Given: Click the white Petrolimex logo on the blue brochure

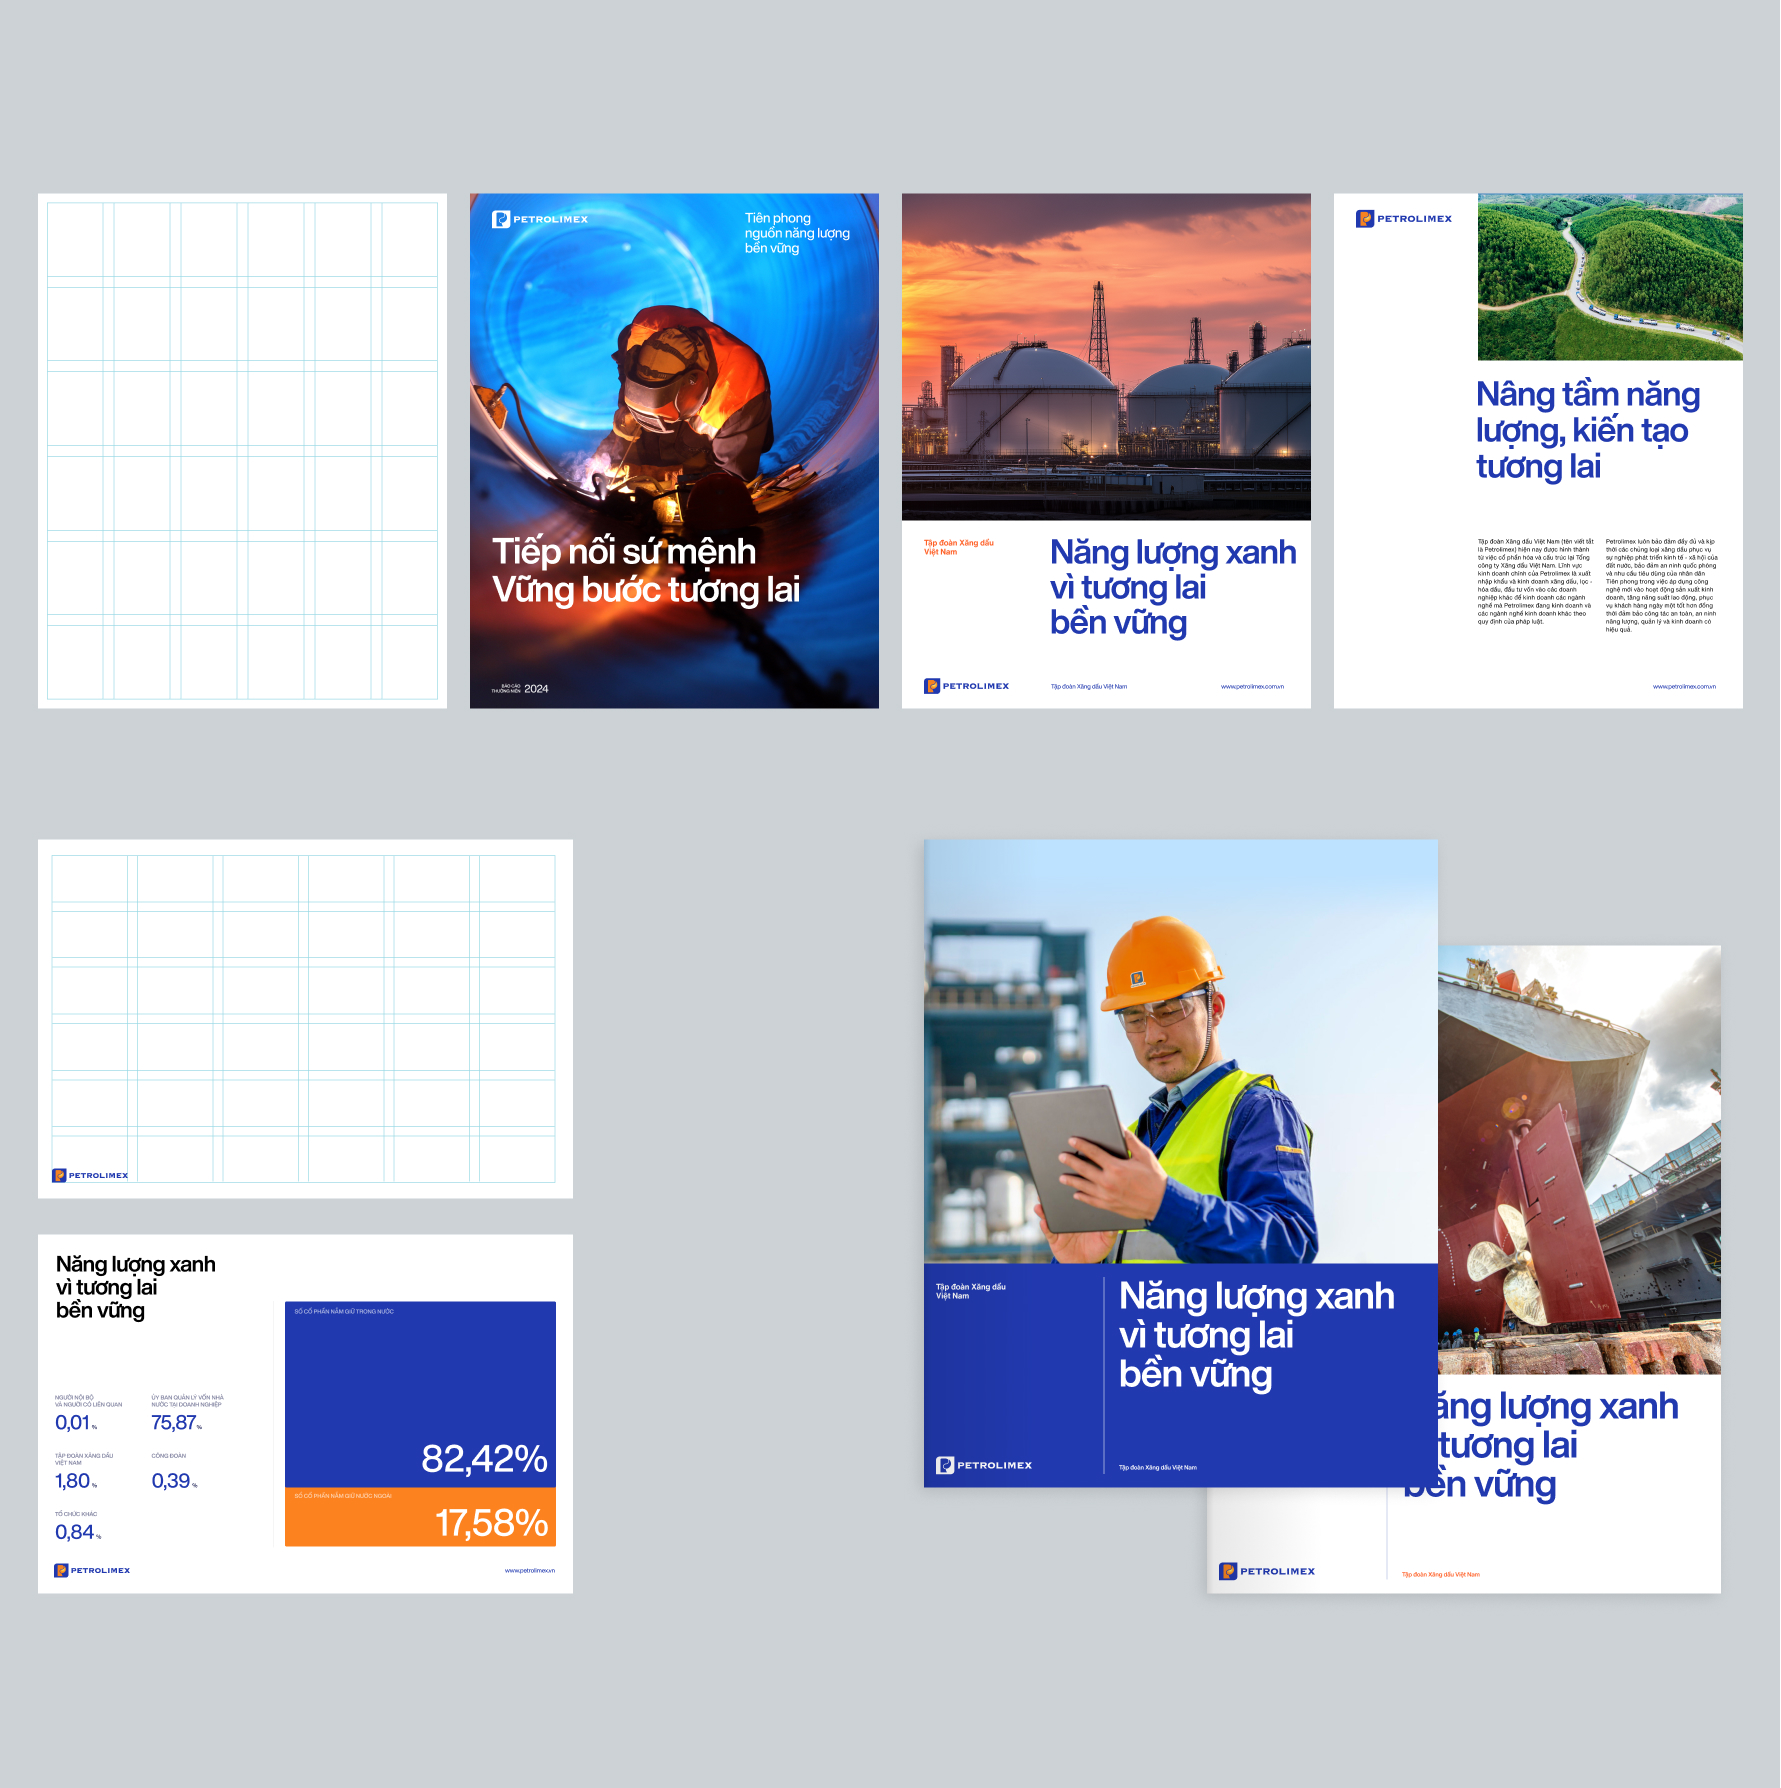Looking at the screenshot, I should click(x=984, y=1465).
